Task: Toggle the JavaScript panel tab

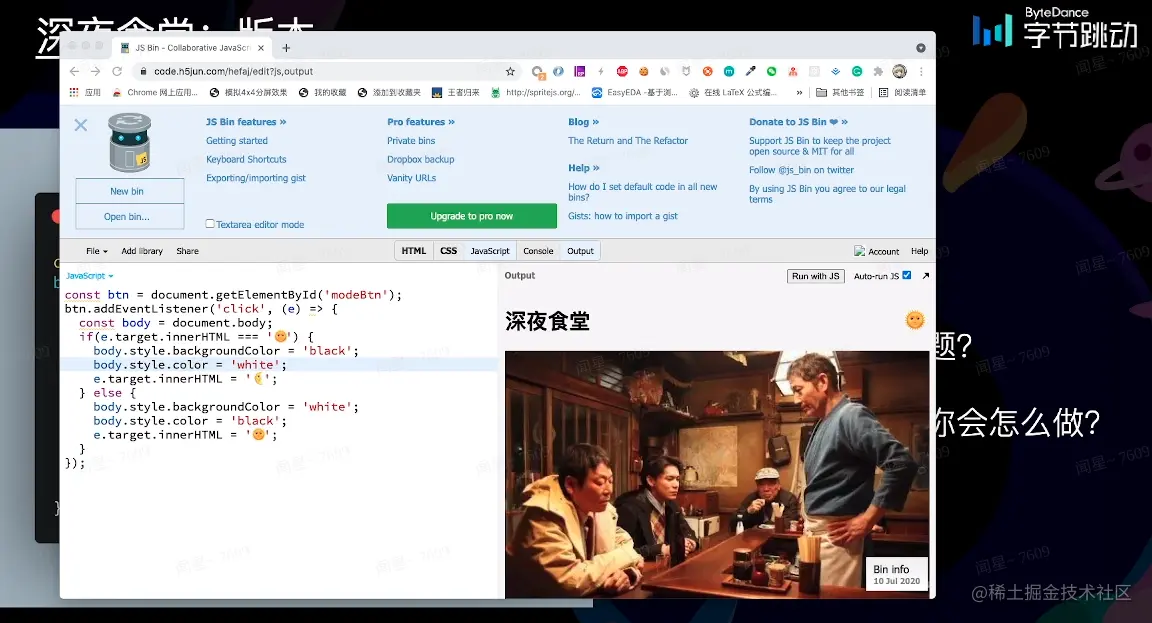Action: 490,251
